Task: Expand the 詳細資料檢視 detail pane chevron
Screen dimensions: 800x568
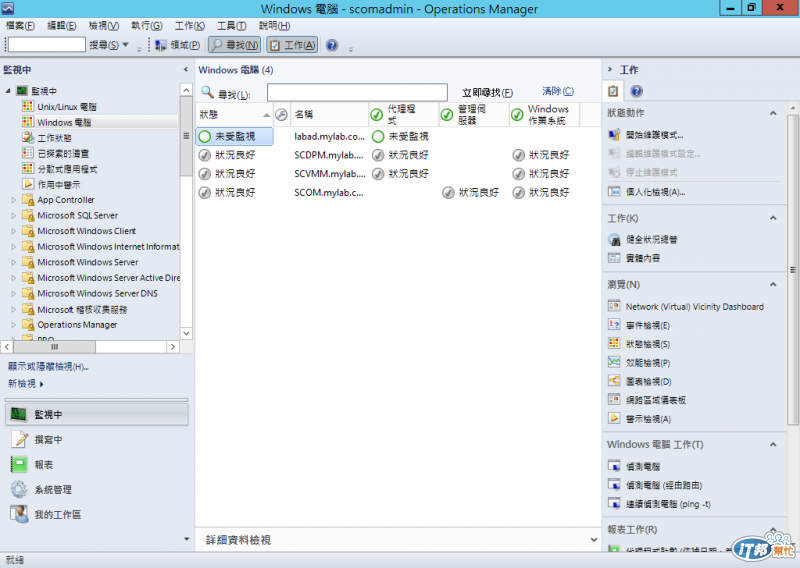Action: pos(593,539)
